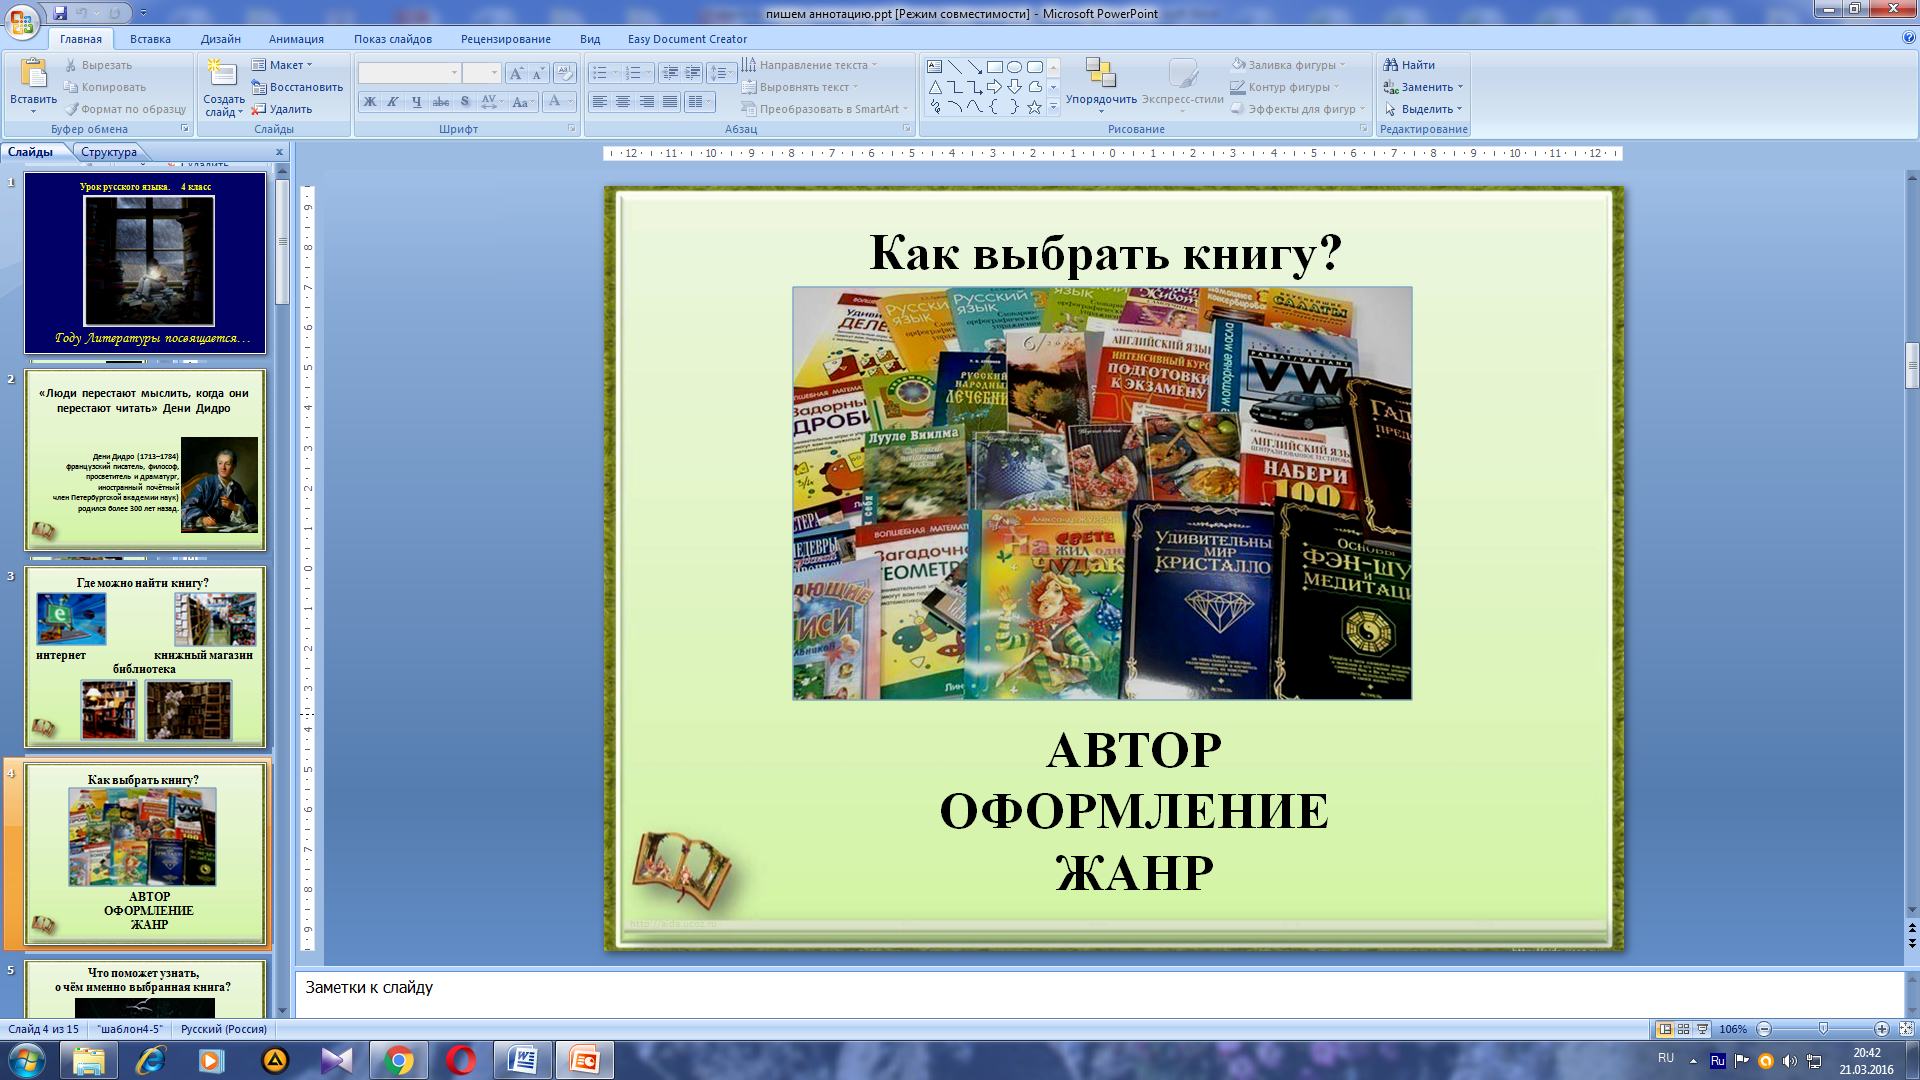
Task: Decrease font size with the small A button
Action: point(537,73)
